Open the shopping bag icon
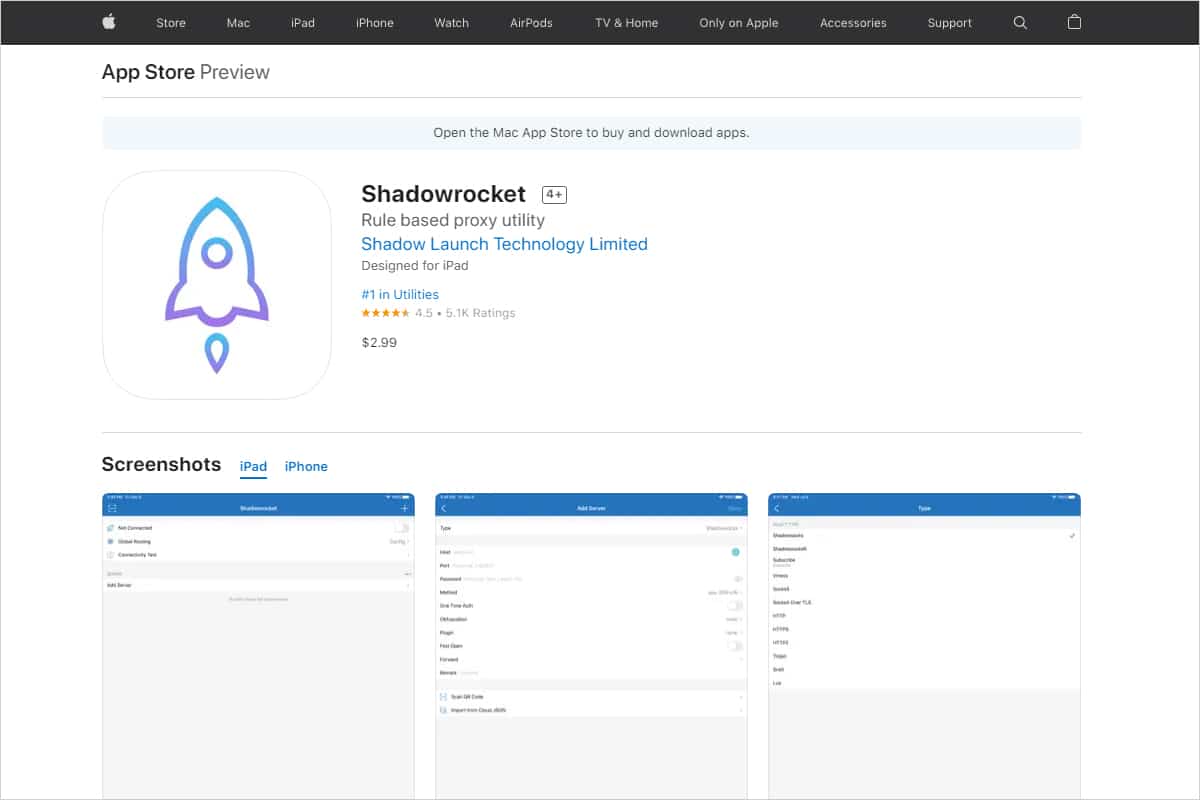1200x800 pixels. pyautogui.click(x=1074, y=21)
